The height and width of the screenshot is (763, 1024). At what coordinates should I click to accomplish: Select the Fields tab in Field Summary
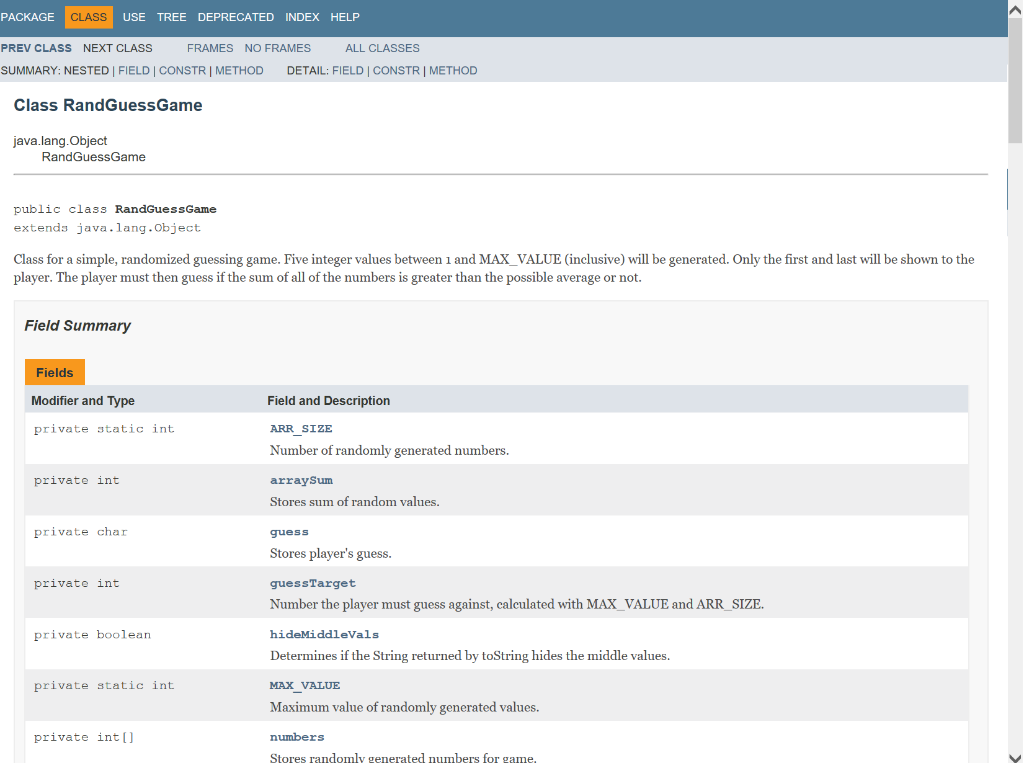(x=54, y=371)
